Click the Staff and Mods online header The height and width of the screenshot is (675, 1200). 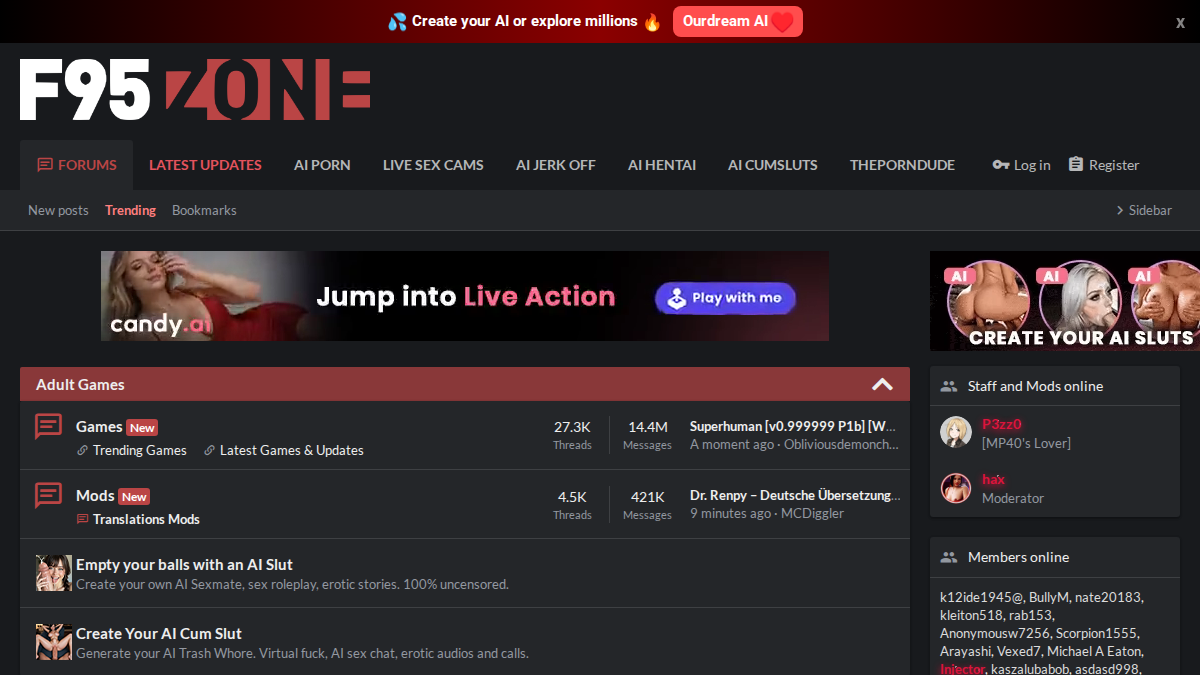[1035, 386]
